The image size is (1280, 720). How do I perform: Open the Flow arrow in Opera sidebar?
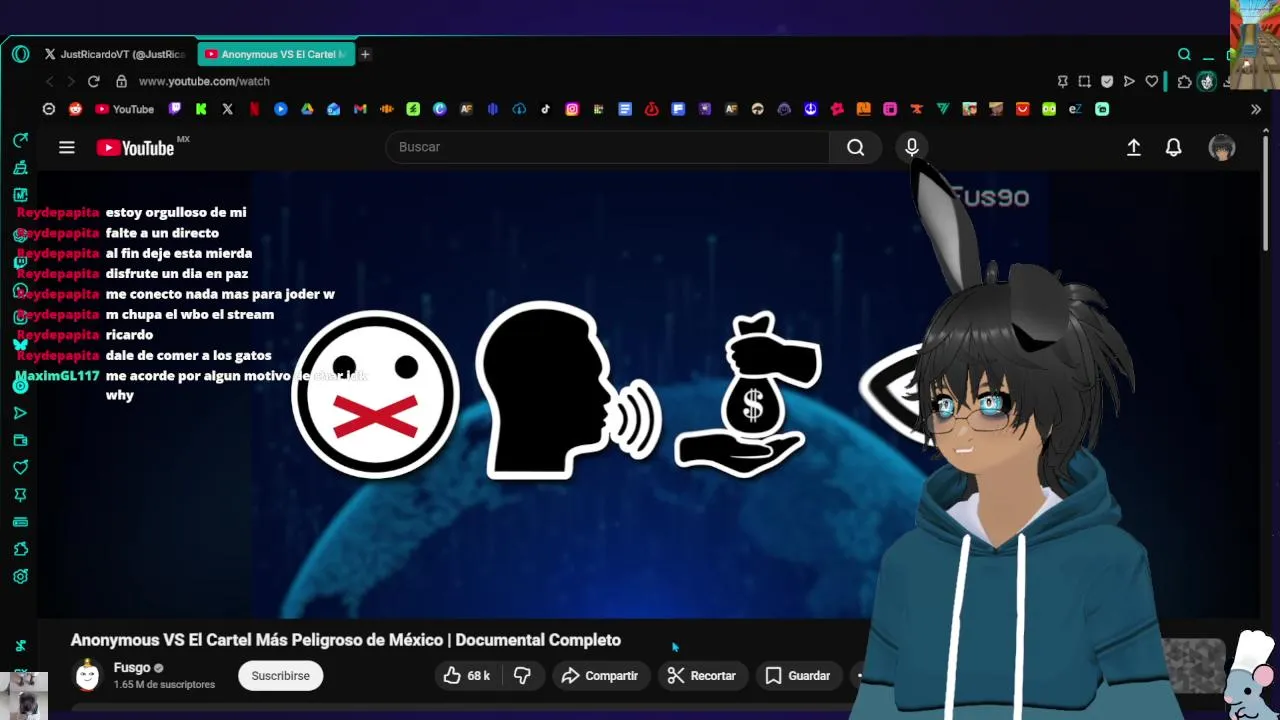point(20,413)
